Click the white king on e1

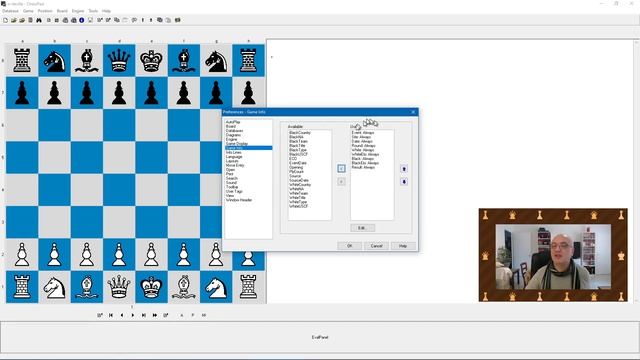point(151,287)
